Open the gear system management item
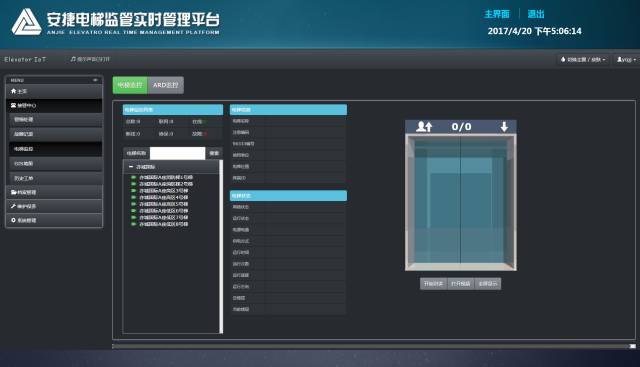 click(x=13, y=220)
